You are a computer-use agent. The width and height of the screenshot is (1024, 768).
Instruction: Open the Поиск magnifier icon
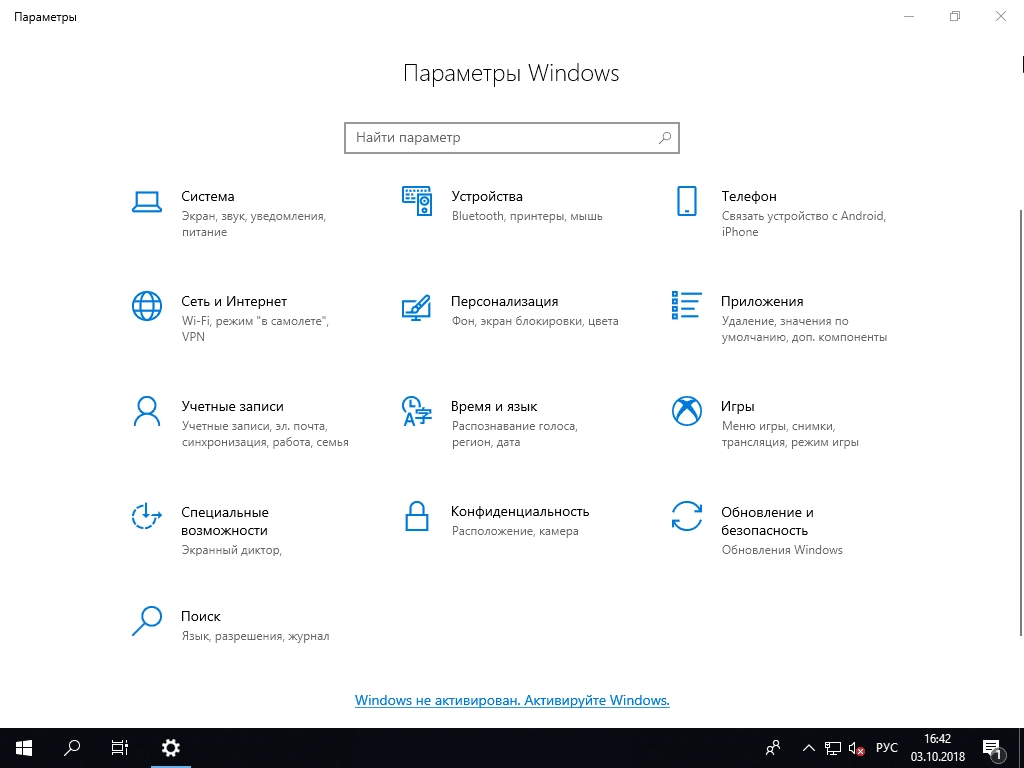147,621
